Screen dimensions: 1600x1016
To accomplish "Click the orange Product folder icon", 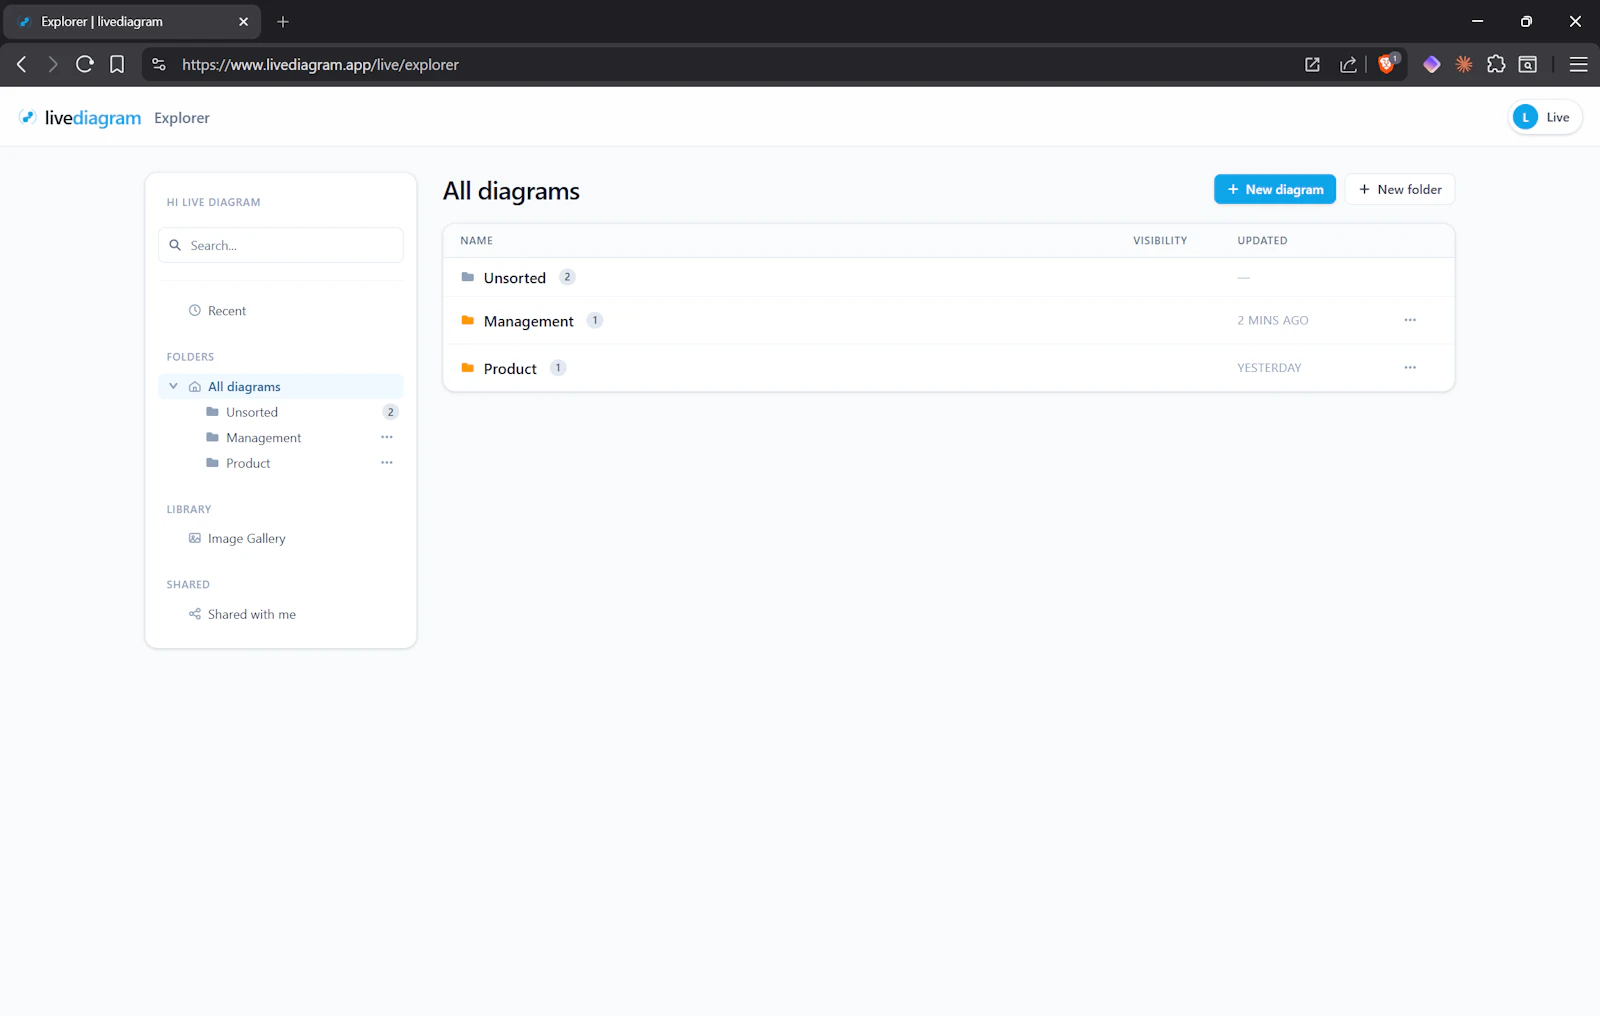I will click(x=467, y=368).
